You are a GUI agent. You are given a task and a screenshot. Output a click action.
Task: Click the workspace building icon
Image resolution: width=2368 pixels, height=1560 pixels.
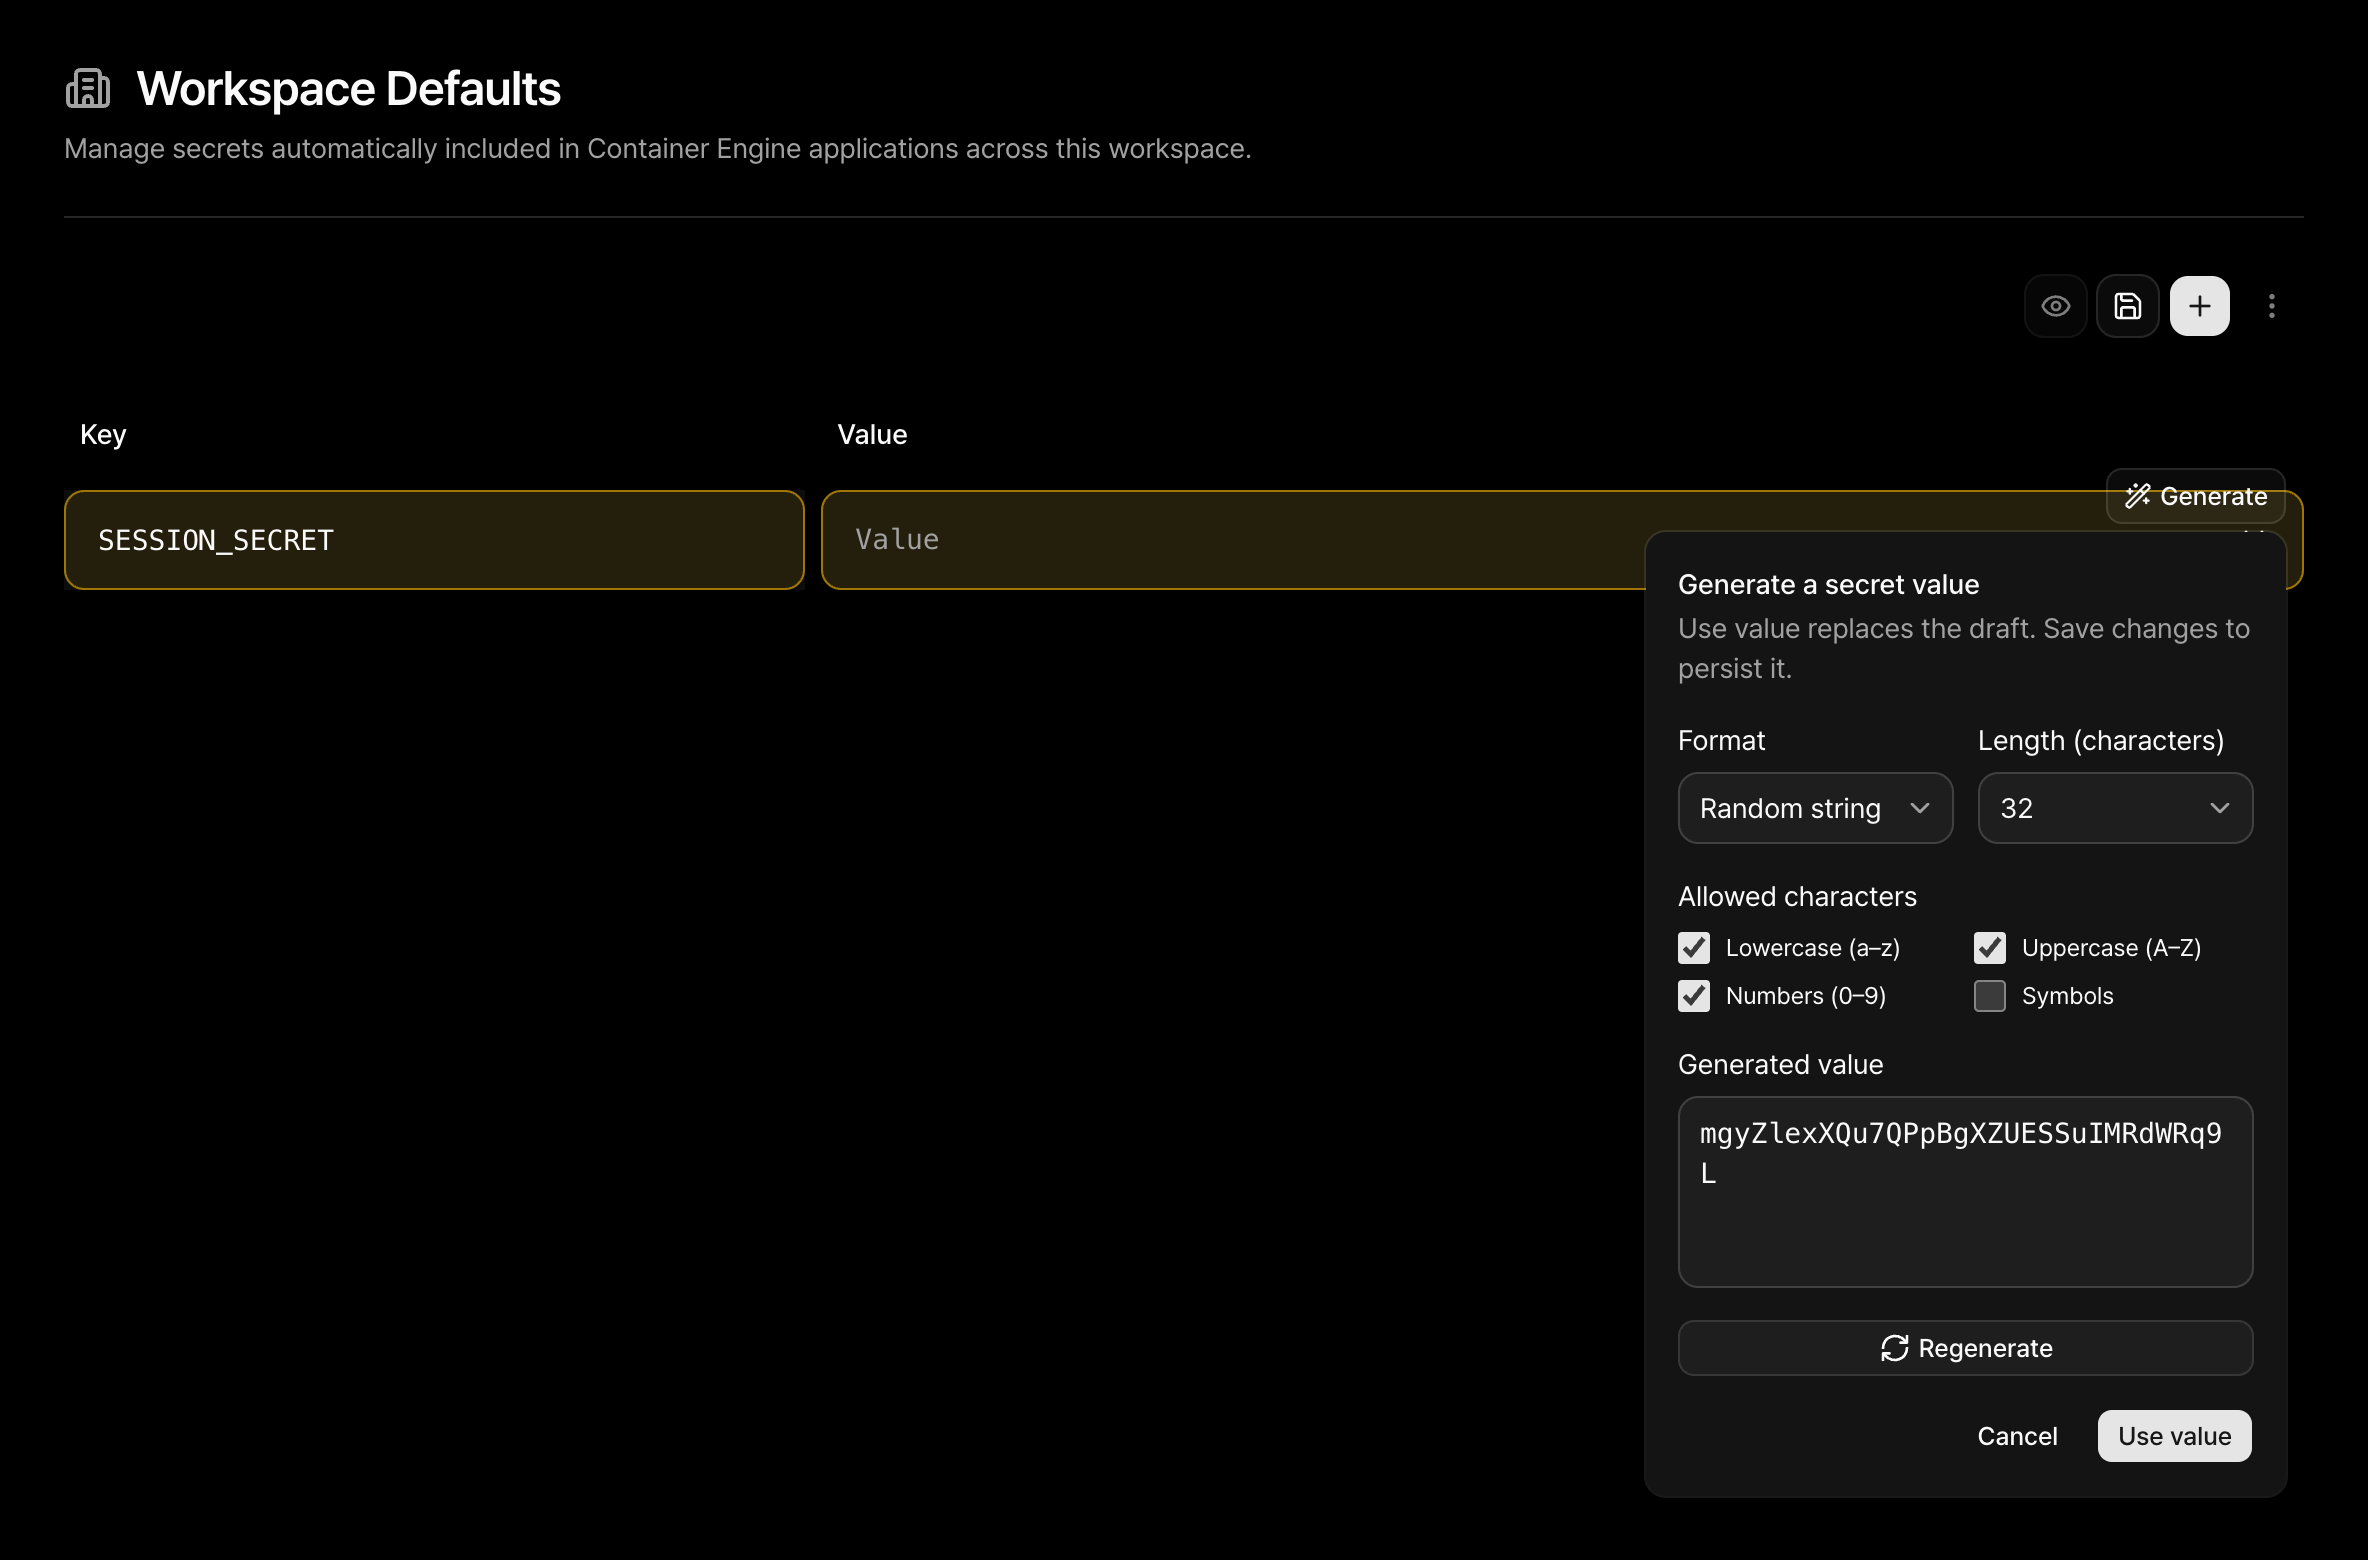(x=88, y=88)
